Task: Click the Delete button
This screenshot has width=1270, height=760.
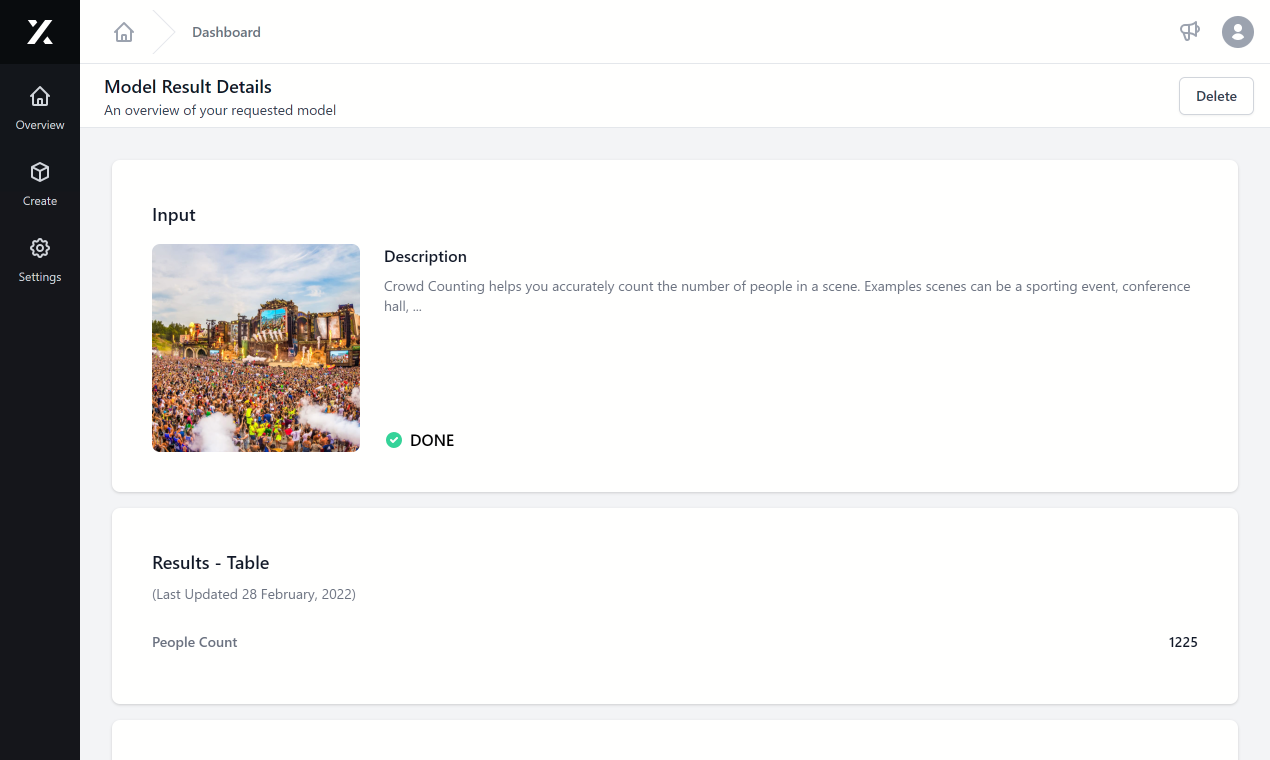Action: coord(1216,96)
